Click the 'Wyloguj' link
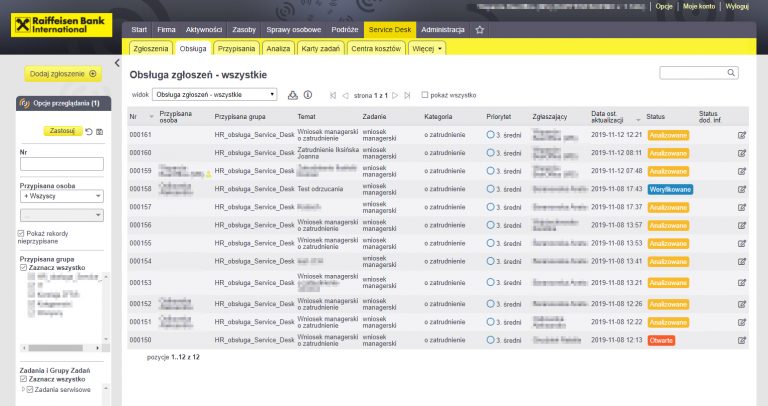This screenshot has height=406, width=768. point(737,6)
